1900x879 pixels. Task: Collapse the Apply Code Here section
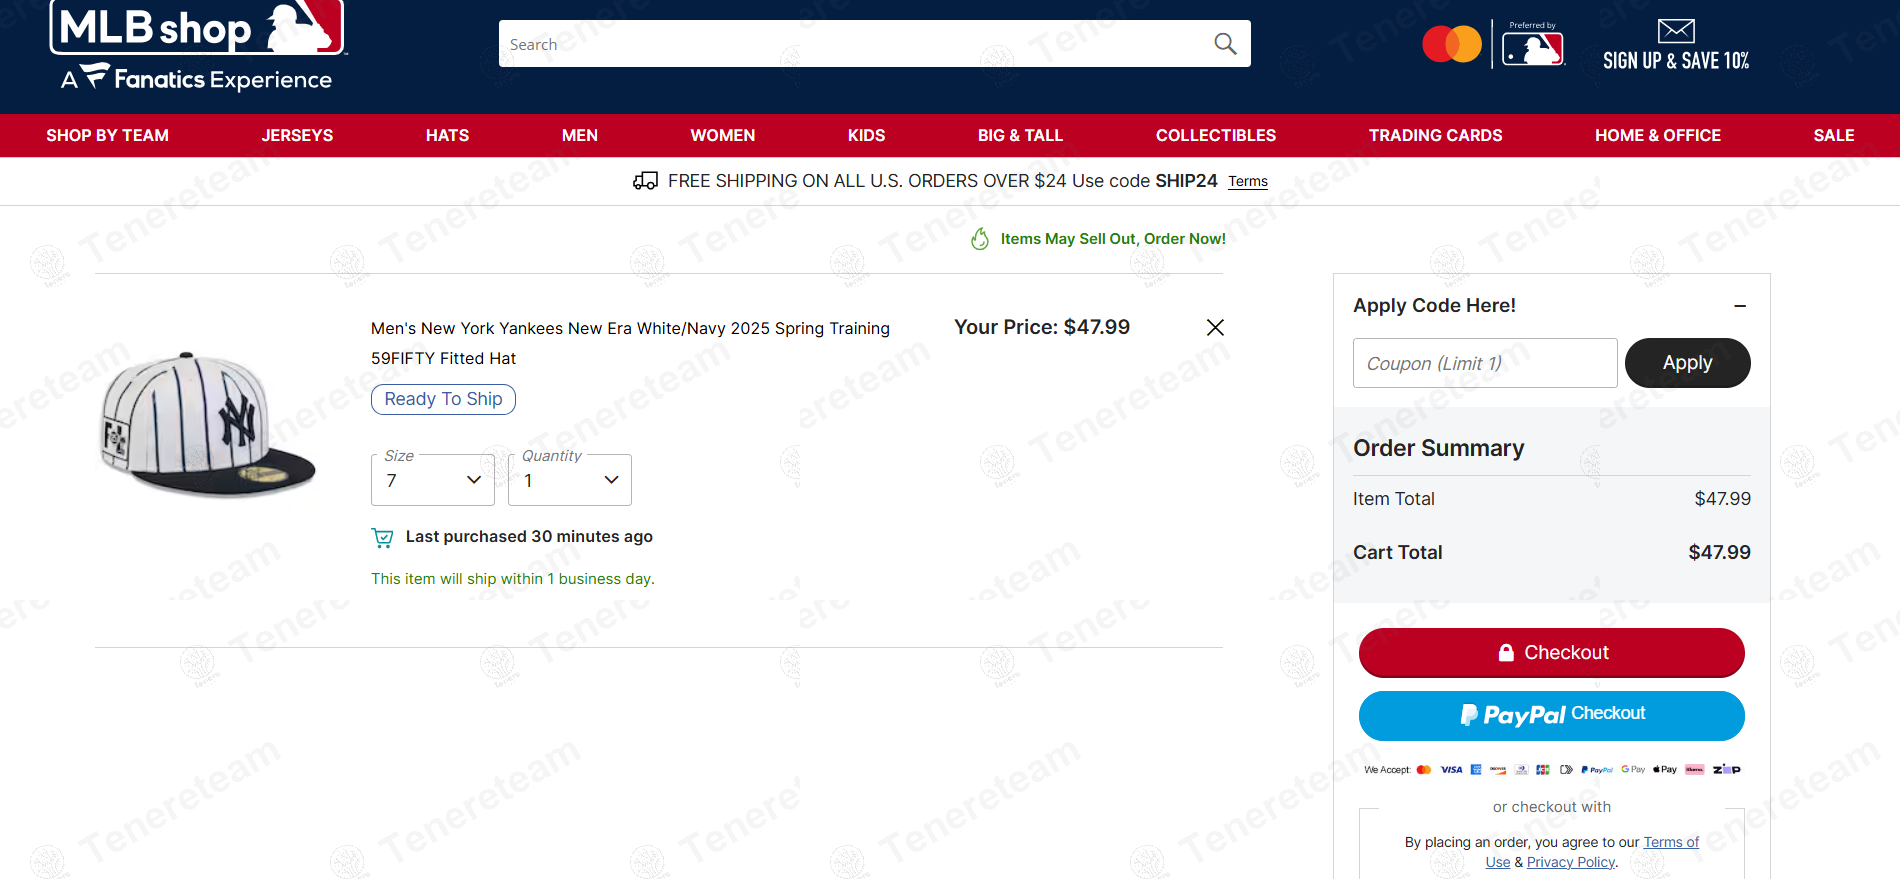click(x=1740, y=306)
